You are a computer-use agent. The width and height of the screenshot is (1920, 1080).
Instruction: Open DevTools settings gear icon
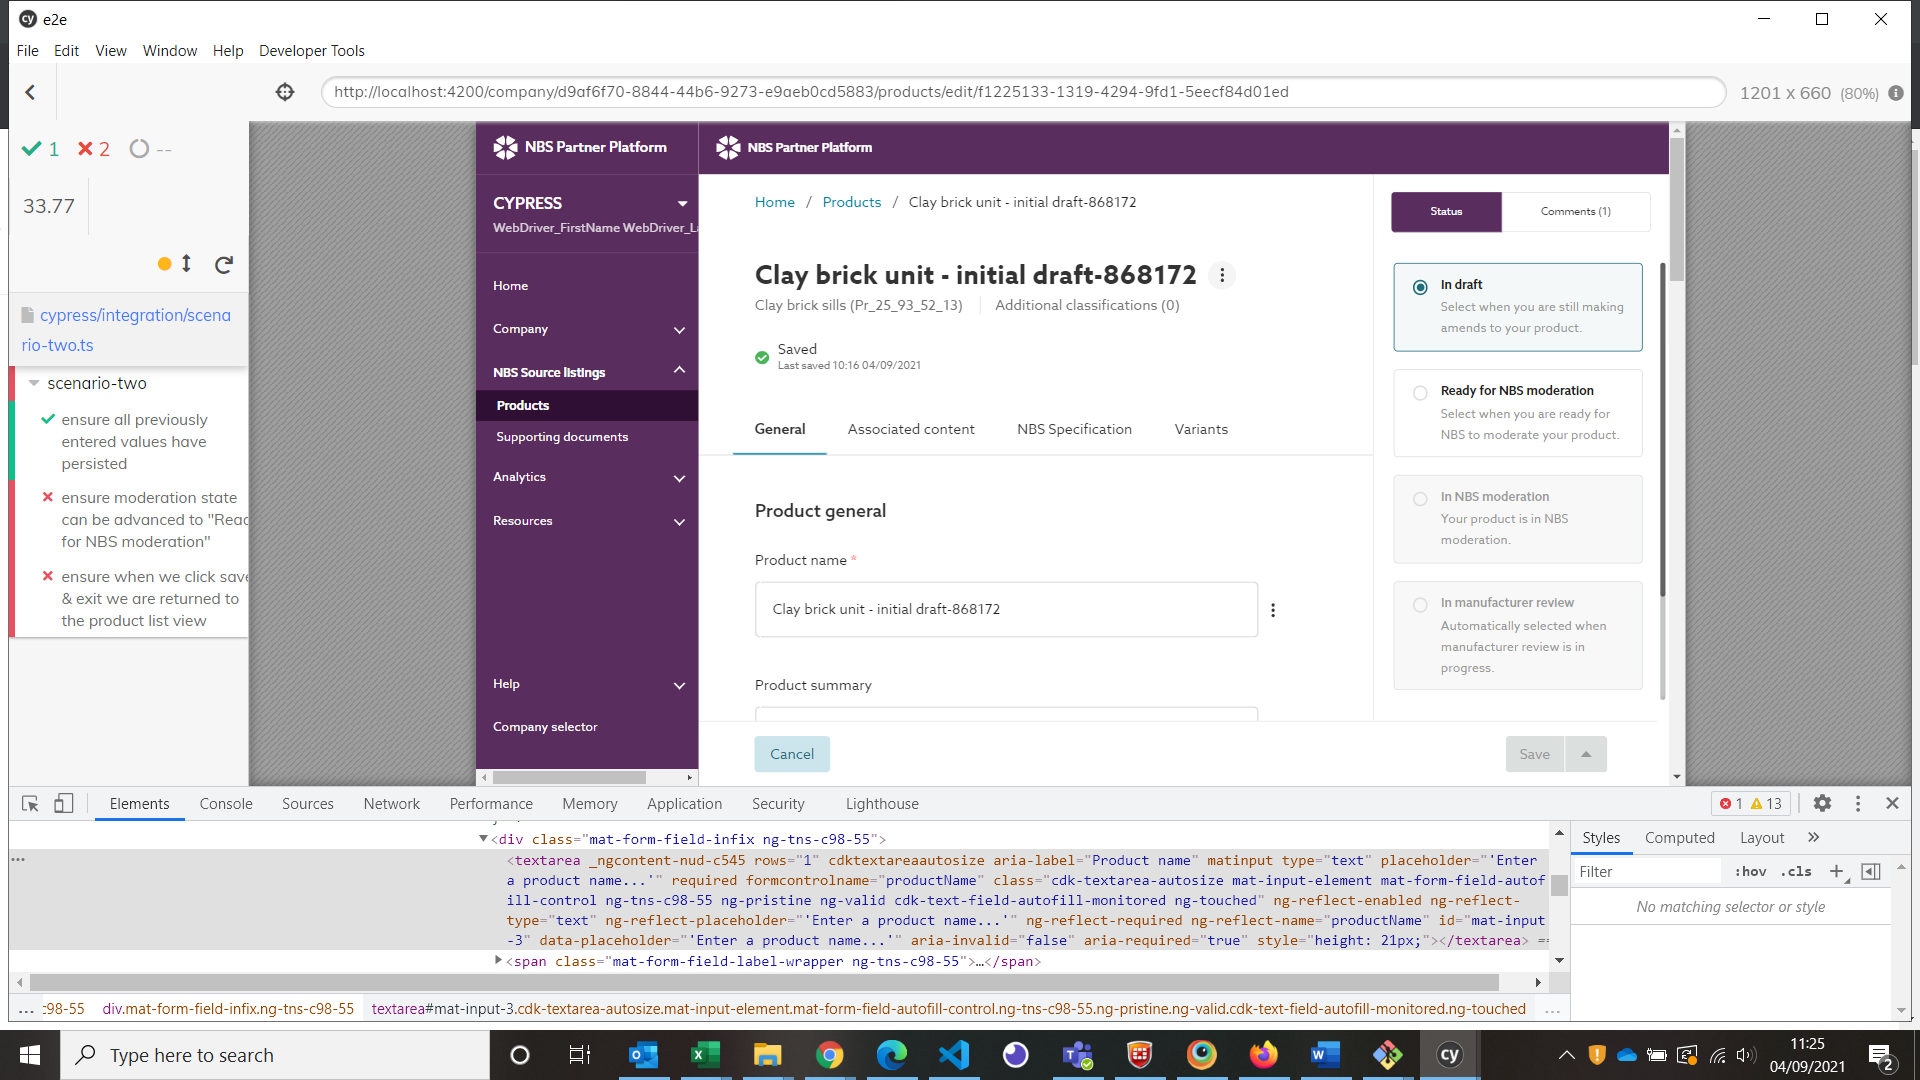coord(1822,803)
